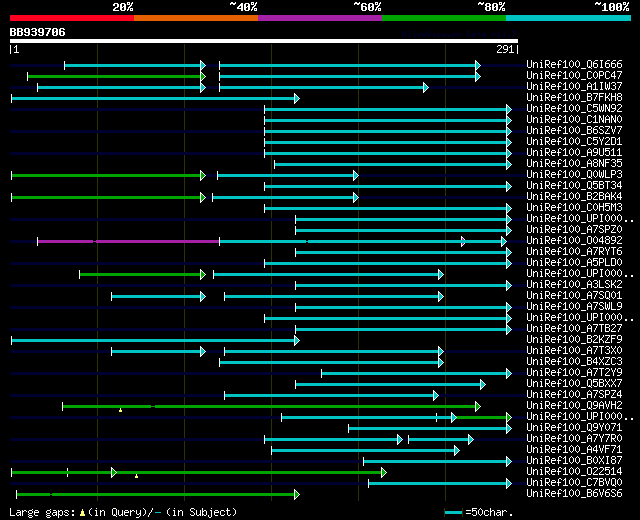This screenshot has height=520, width=640.
Task: Click the red 20% identity legend segment
Action: click(72, 18)
